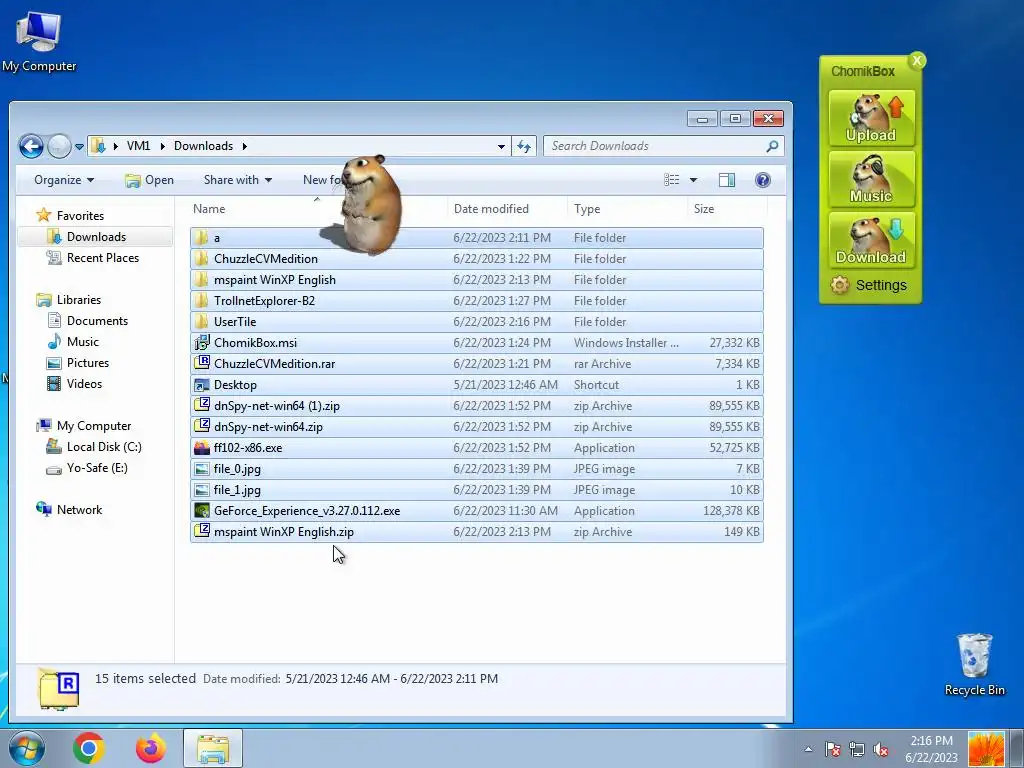This screenshot has height=768, width=1024.
Task: Click the ChomikBox Upload hamster button
Action: pyautogui.click(x=871, y=118)
